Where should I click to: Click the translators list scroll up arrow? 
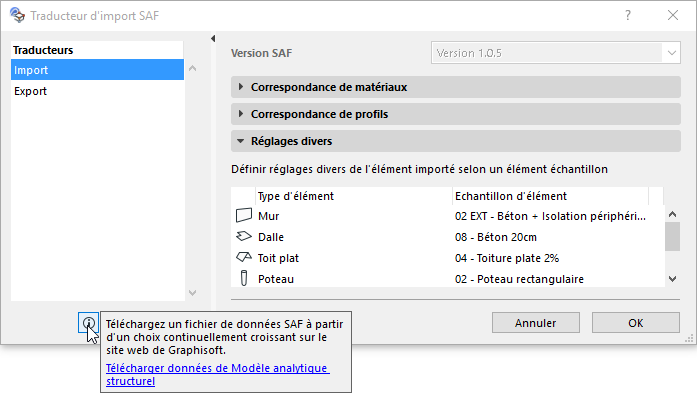pos(192,68)
